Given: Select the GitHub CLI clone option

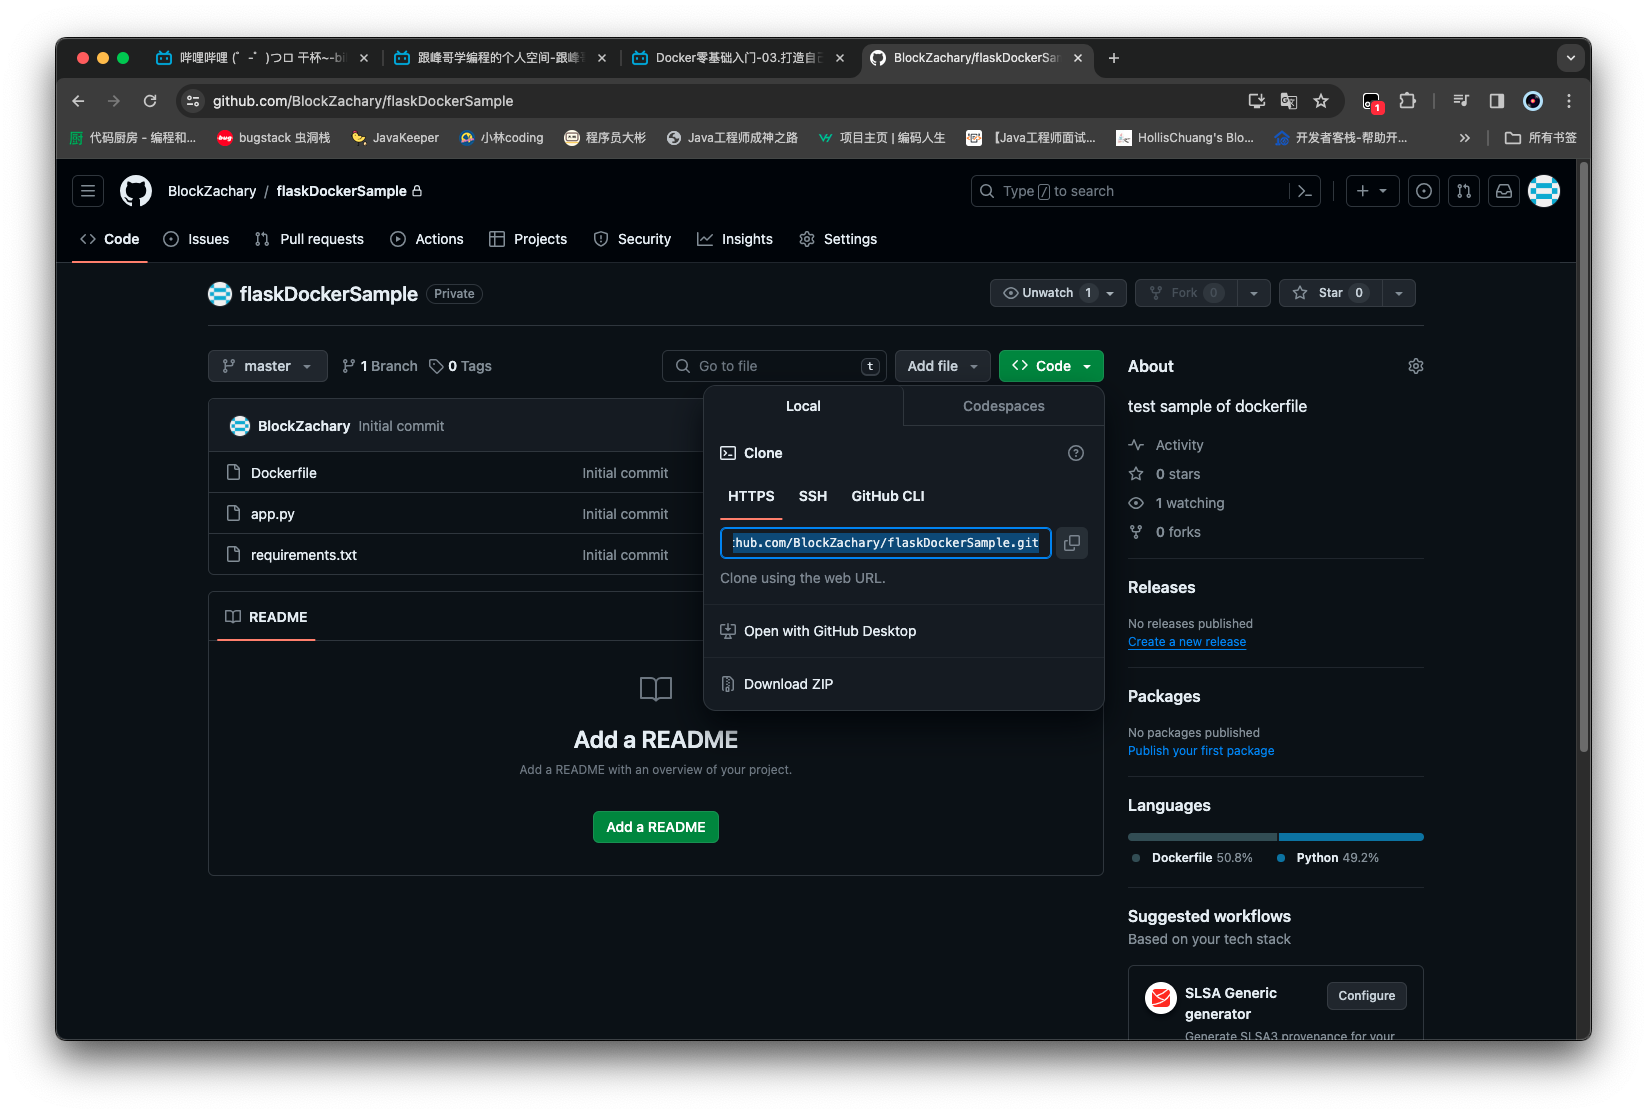Looking at the screenshot, I should click(888, 496).
